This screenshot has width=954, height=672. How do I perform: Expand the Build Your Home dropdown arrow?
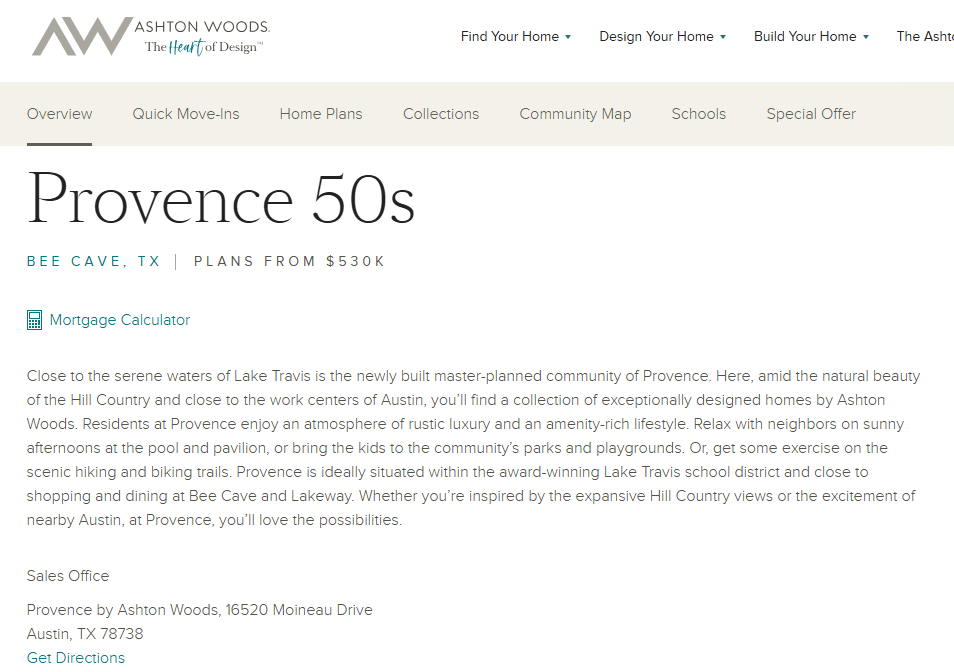[866, 37]
